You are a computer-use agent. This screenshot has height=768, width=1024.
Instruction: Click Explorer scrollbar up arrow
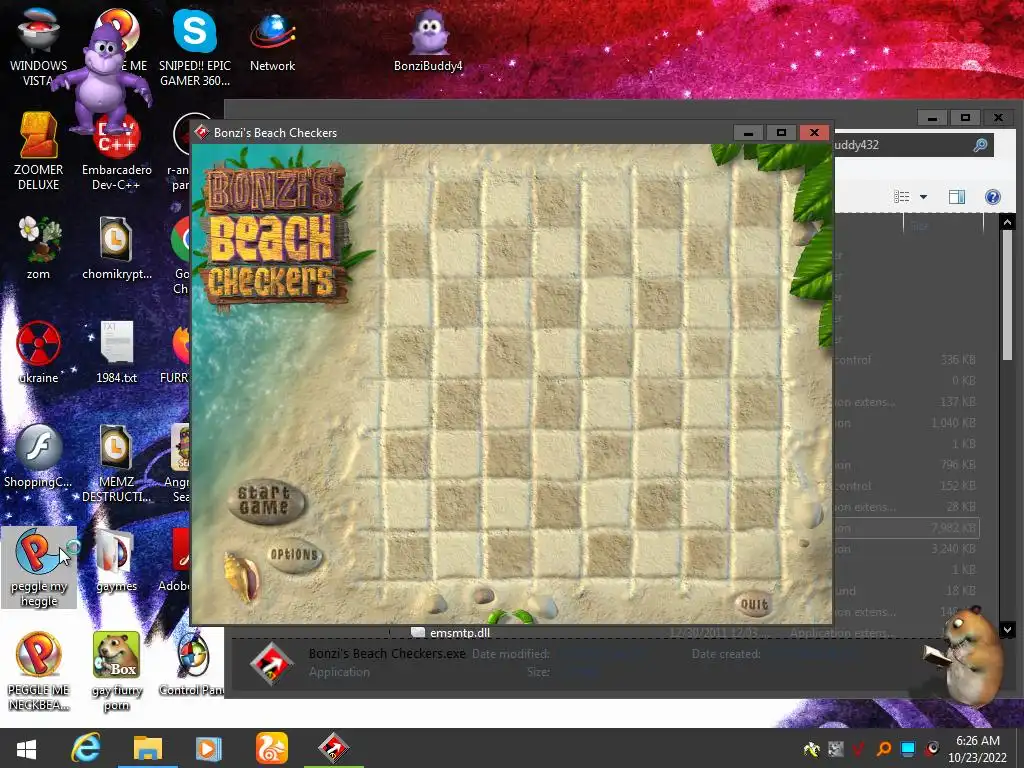coord(1007,223)
